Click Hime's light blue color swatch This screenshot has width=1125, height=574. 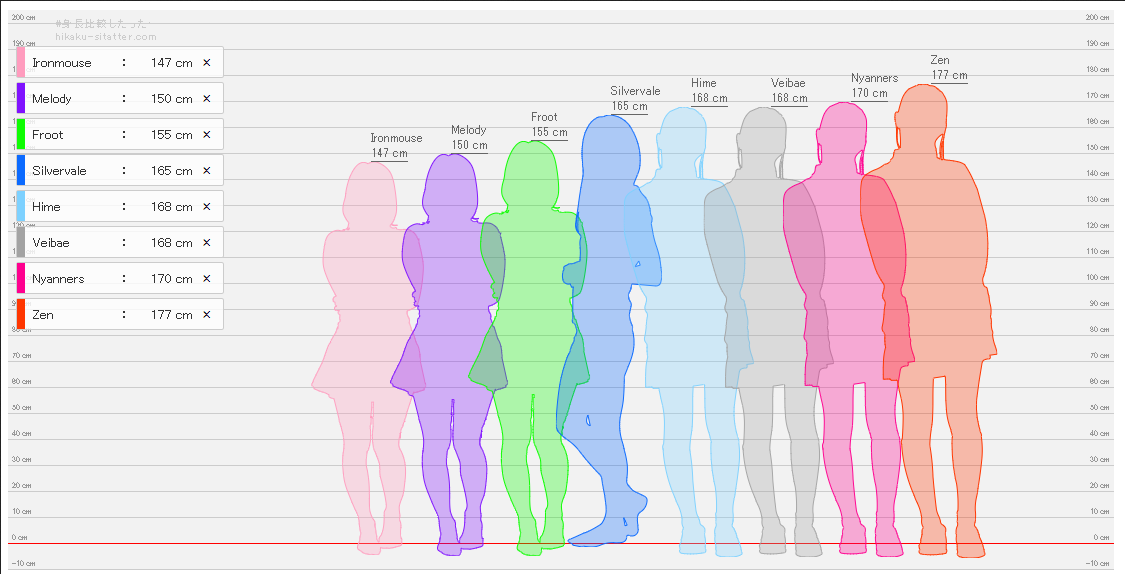coord(21,206)
